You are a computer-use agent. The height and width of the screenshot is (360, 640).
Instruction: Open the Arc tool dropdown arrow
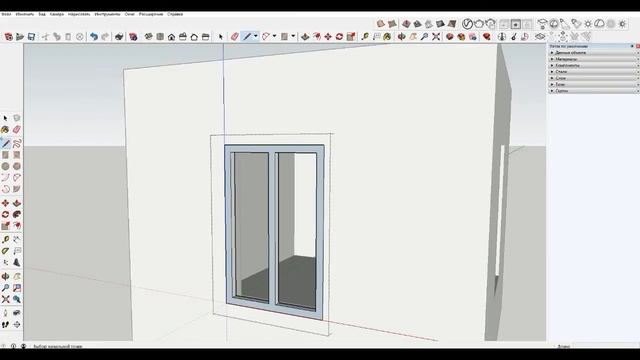pyautogui.click(x=274, y=37)
